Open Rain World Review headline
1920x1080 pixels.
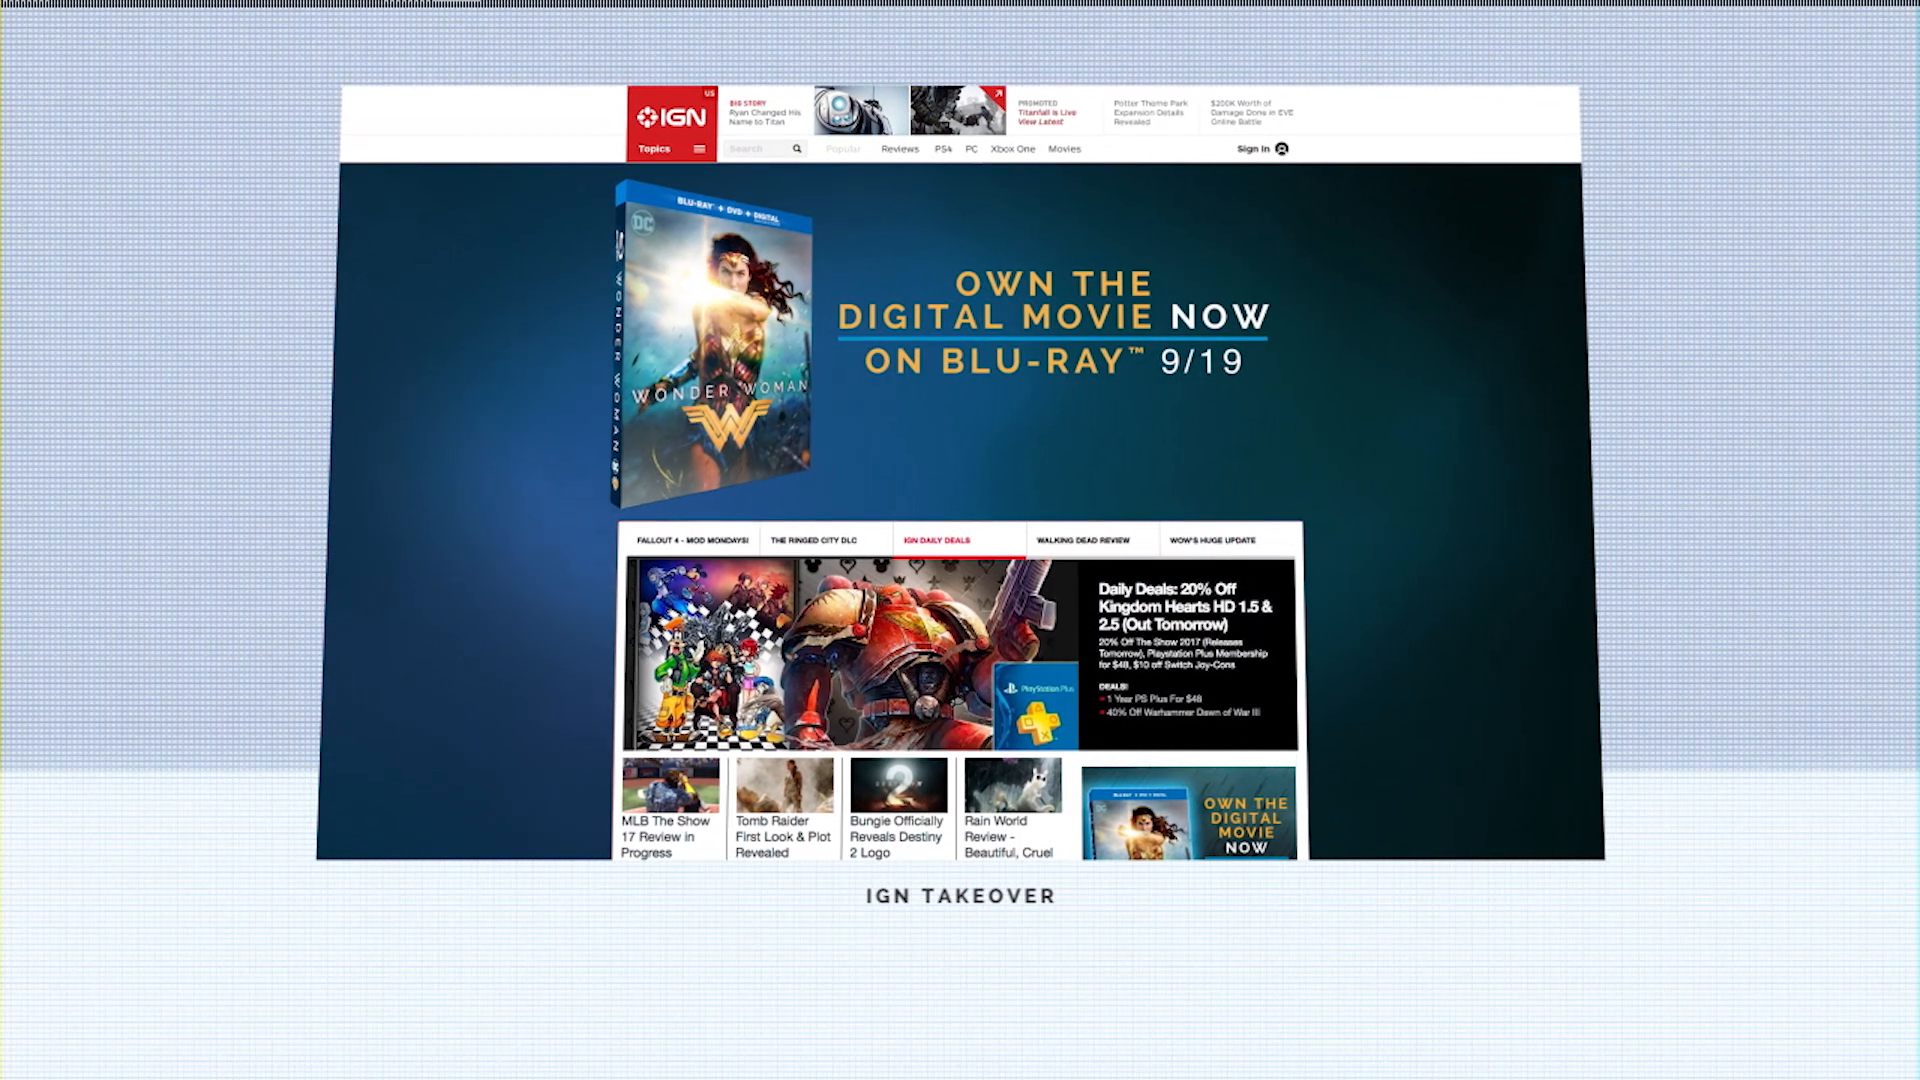[1008, 837]
